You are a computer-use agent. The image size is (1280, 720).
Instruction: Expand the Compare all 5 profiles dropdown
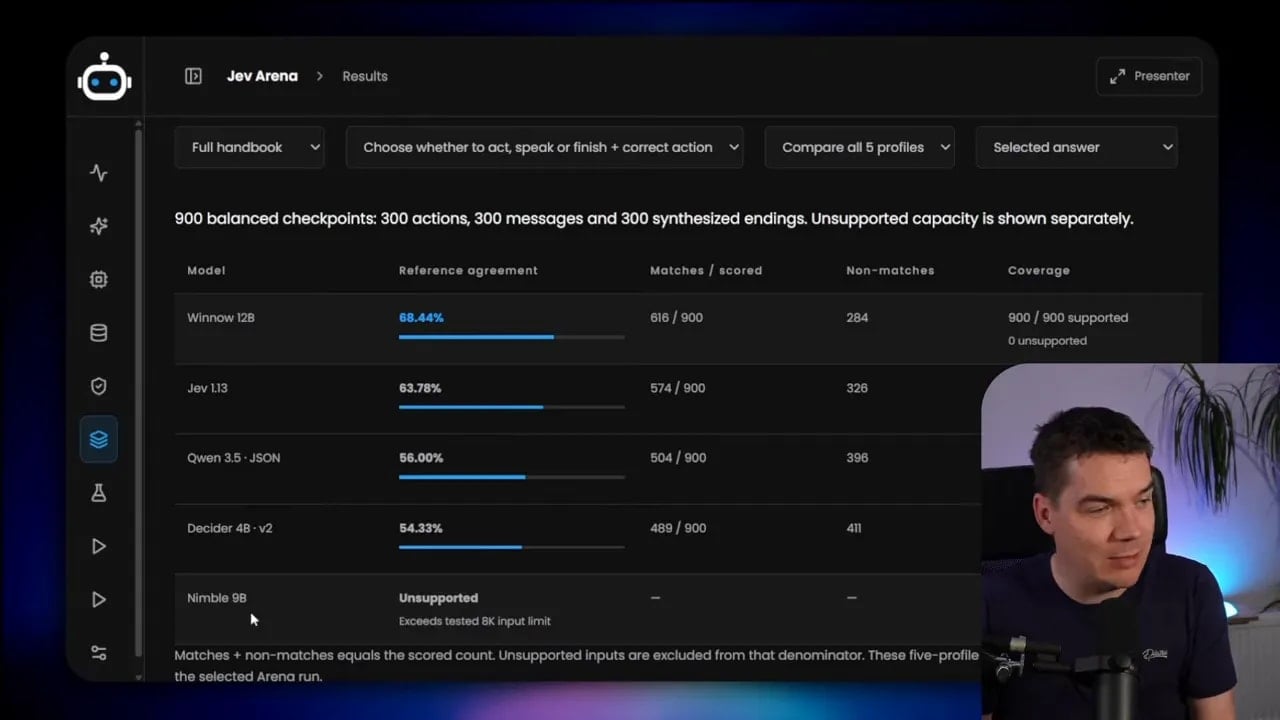pos(859,147)
